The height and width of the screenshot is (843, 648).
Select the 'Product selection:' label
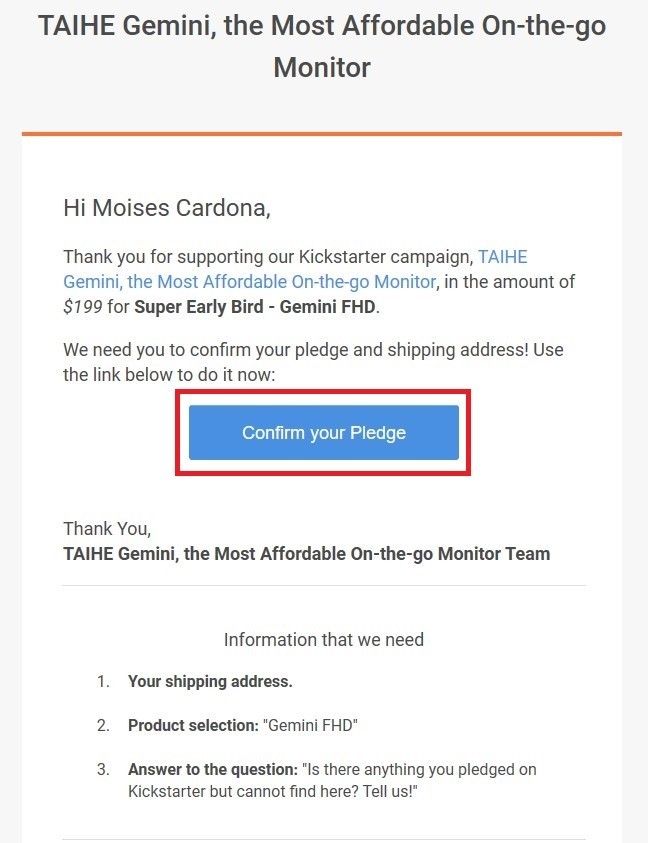point(194,726)
